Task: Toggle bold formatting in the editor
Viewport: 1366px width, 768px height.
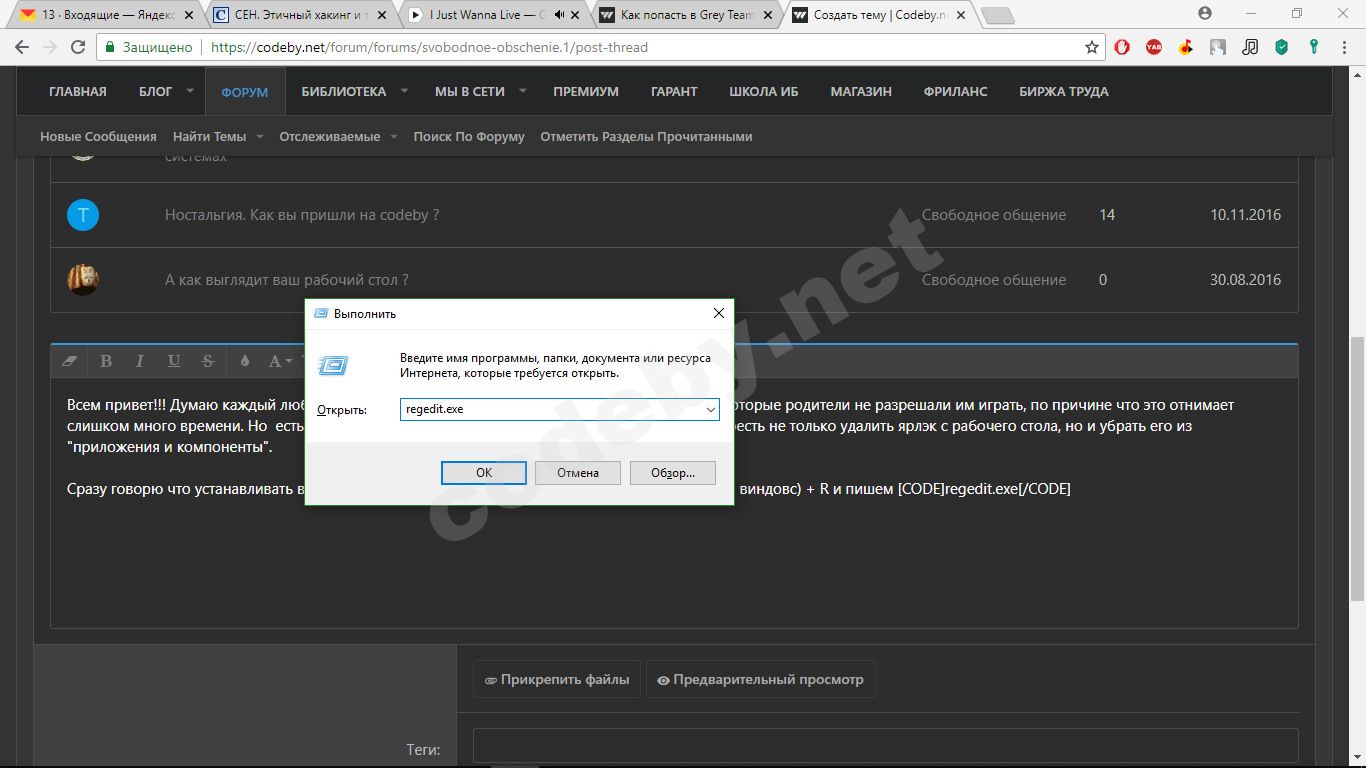Action: tap(106, 361)
